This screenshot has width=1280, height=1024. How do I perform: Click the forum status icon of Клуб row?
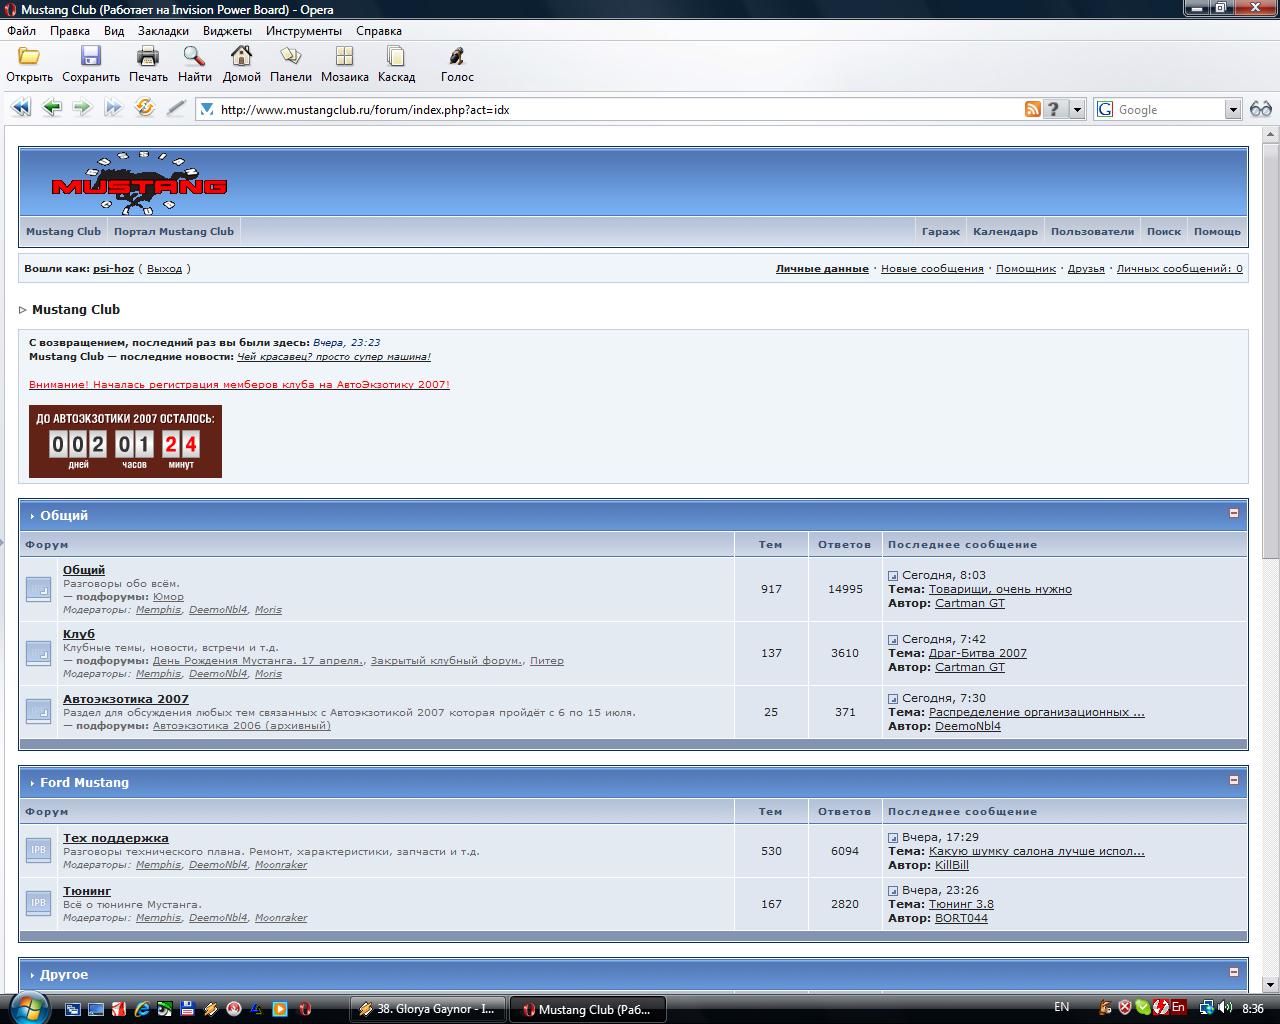tap(38, 653)
